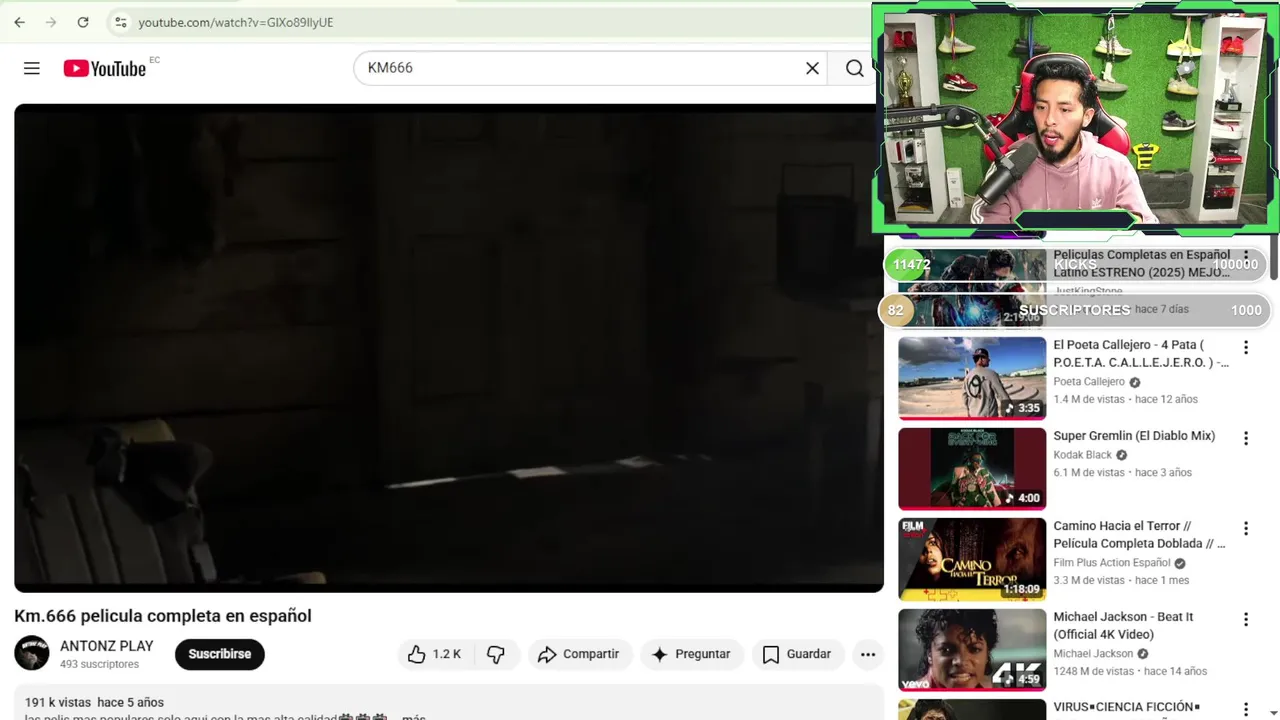Screen dimensions: 1280x720
Task: Like the video with thumbs-up
Action: (x=435, y=654)
